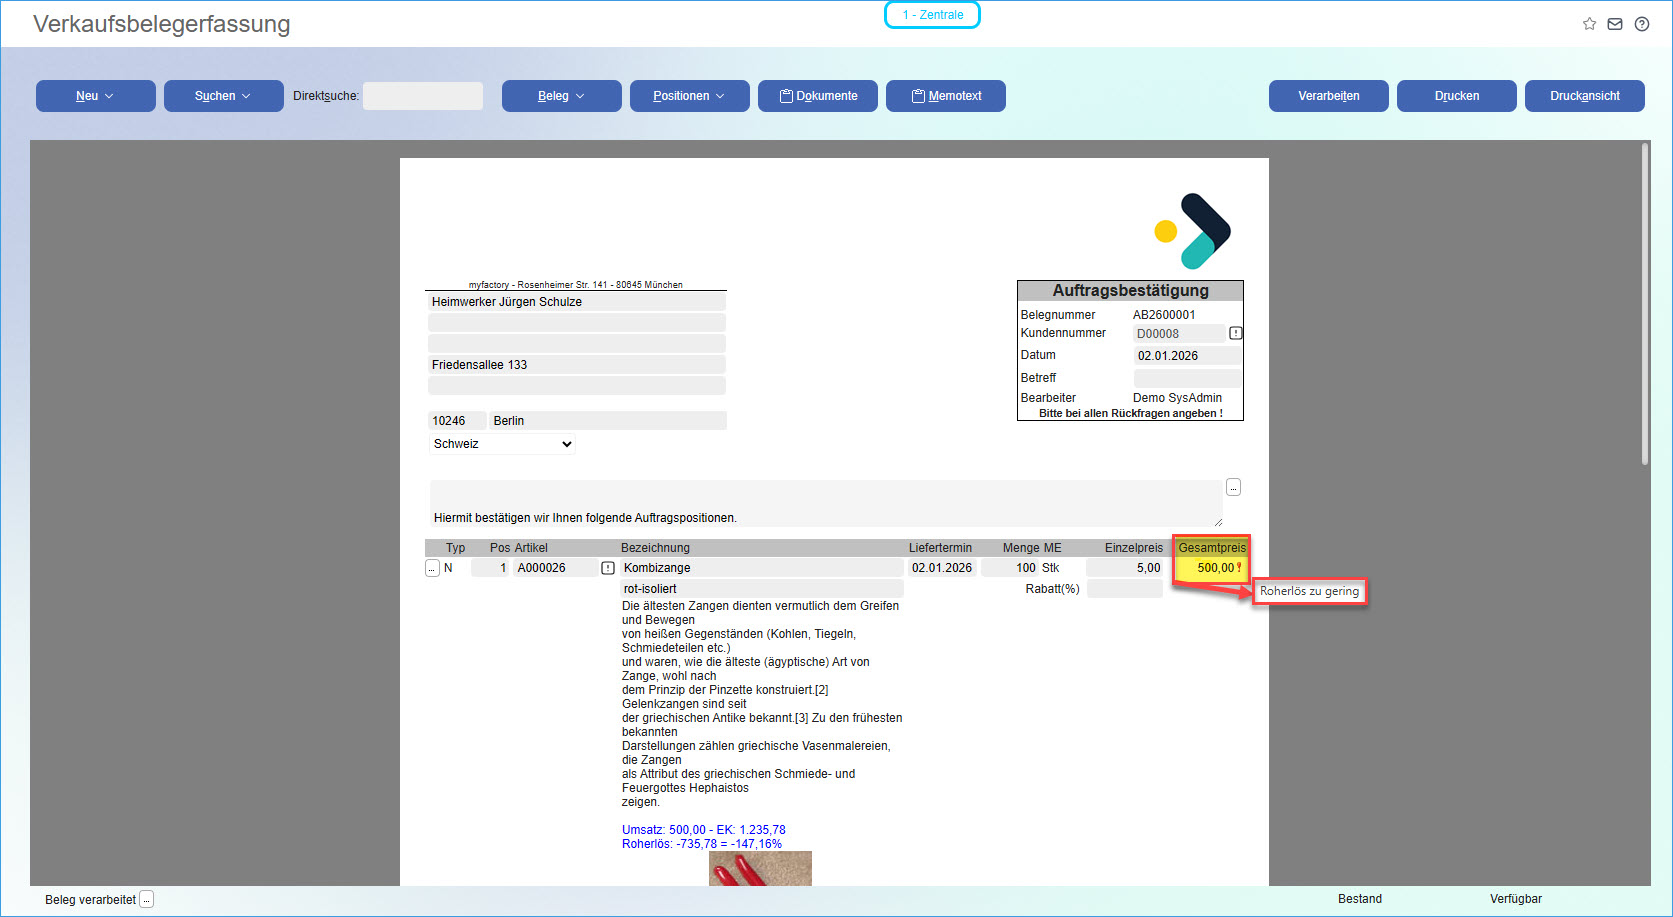Image resolution: width=1673 pixels, height=917 pixels.
Task: Click the 'Beleg verarbeitet' status text
Action: (x=90, y=900)
